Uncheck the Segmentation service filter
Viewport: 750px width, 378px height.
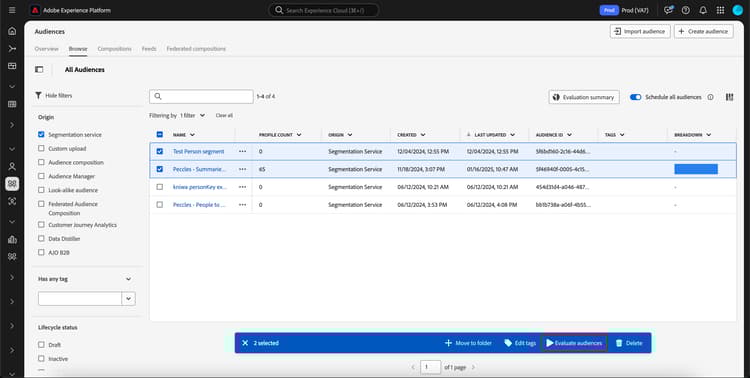(41, 134)
